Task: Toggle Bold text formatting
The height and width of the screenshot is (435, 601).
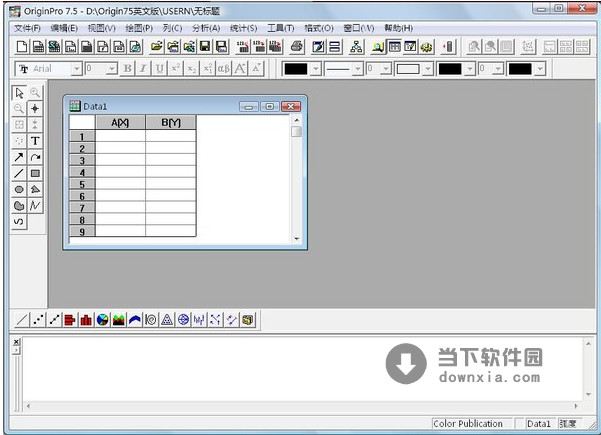Action: point(127,69)
